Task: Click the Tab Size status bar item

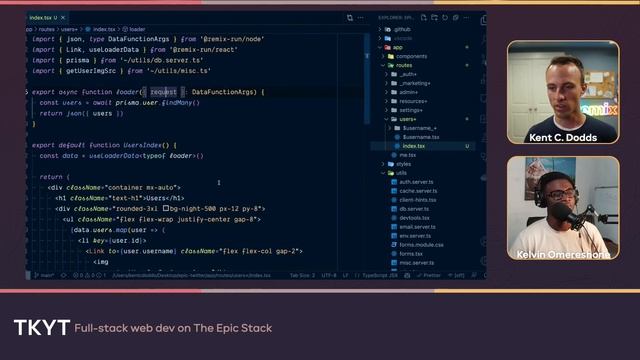Action: pyautogui.click(x=302, y=276)
